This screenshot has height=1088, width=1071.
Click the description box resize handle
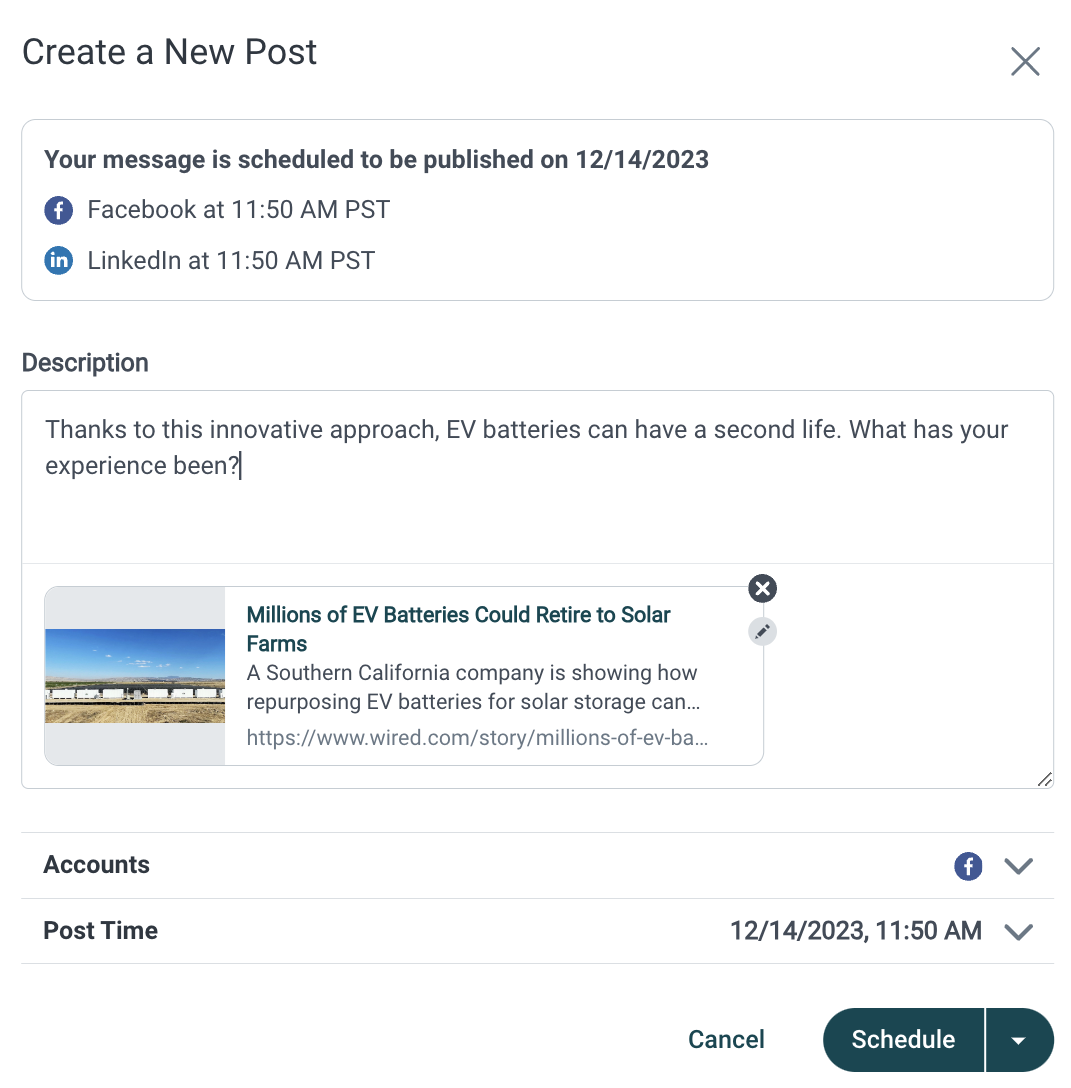point(1046,779)
